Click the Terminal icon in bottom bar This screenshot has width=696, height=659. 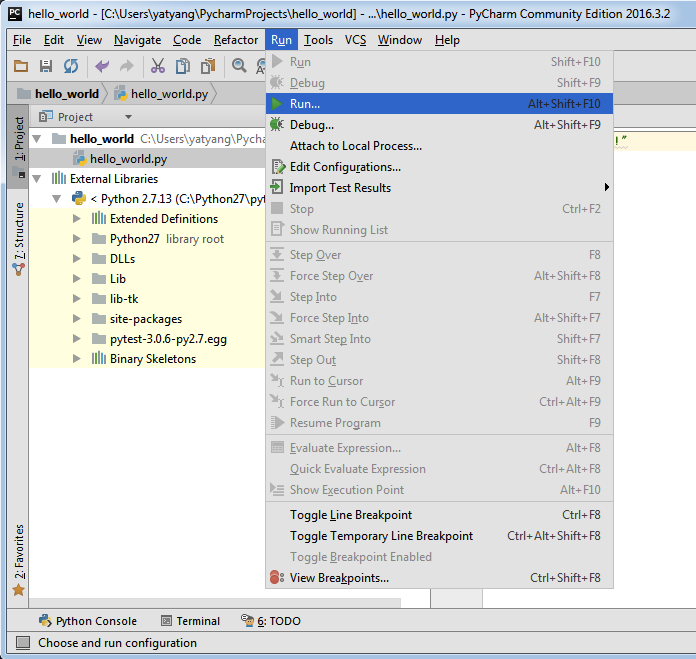tap(166, 621)
